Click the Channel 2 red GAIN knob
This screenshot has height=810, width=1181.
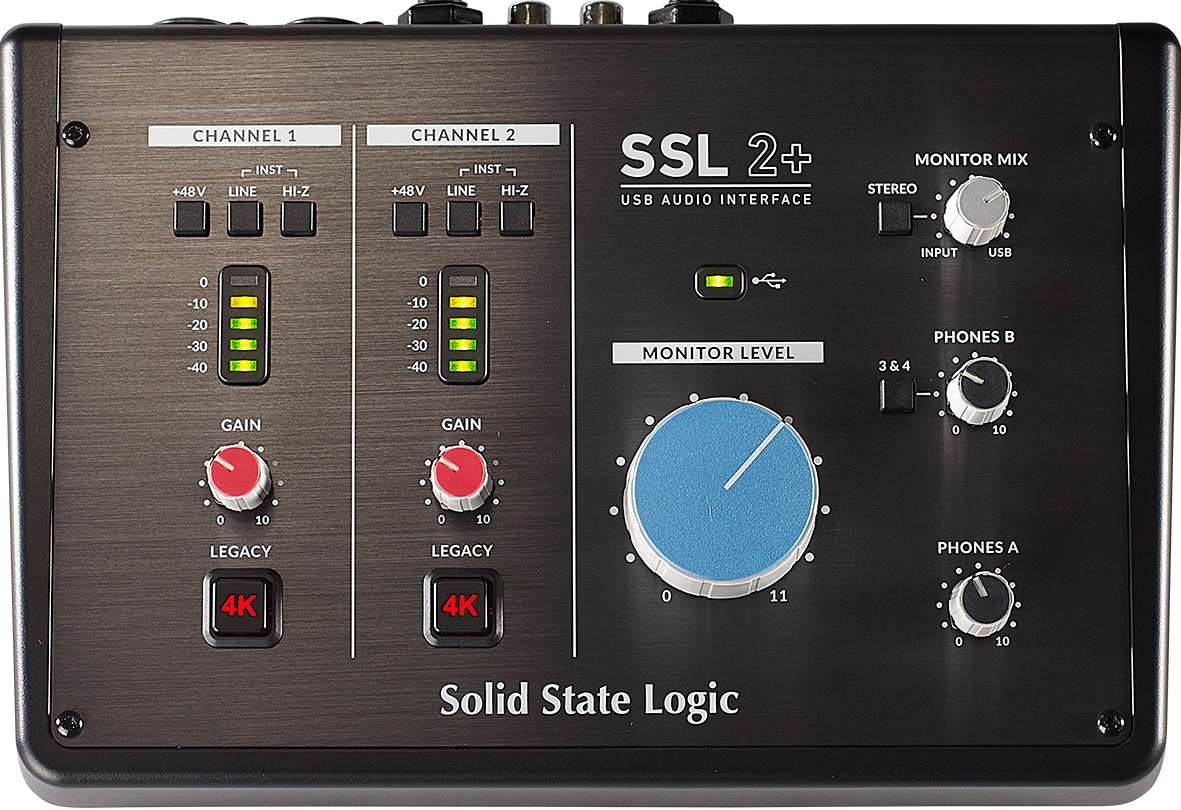pyautogui.click(x=459, y=476)
